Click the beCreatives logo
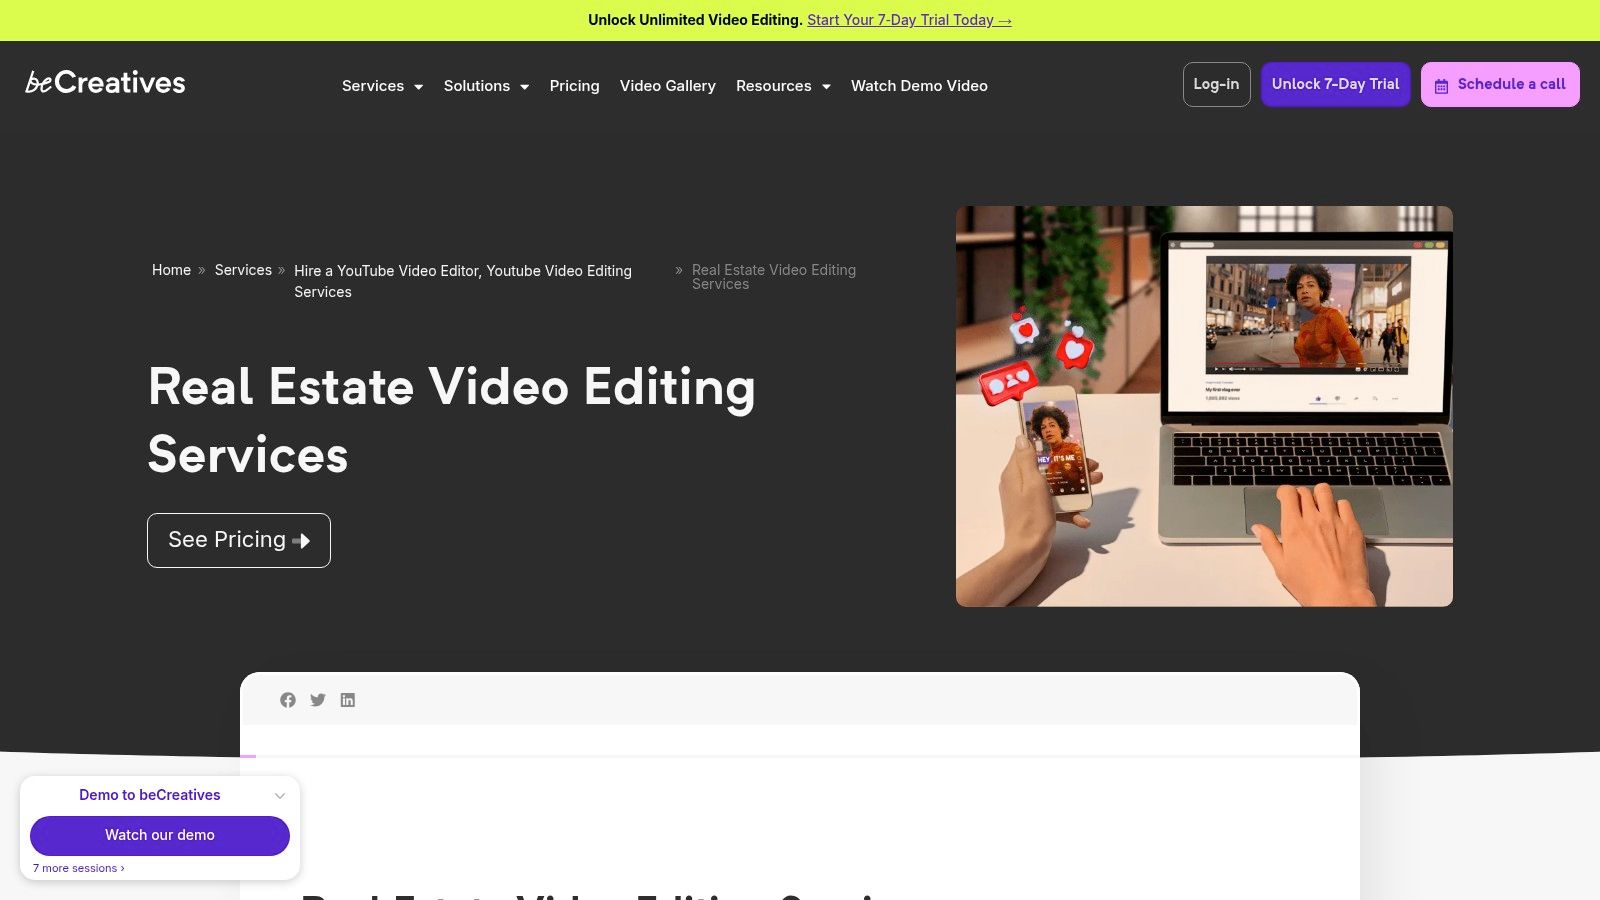The width and height of the screenshot is (1600, 900). (x=105, y=83)
